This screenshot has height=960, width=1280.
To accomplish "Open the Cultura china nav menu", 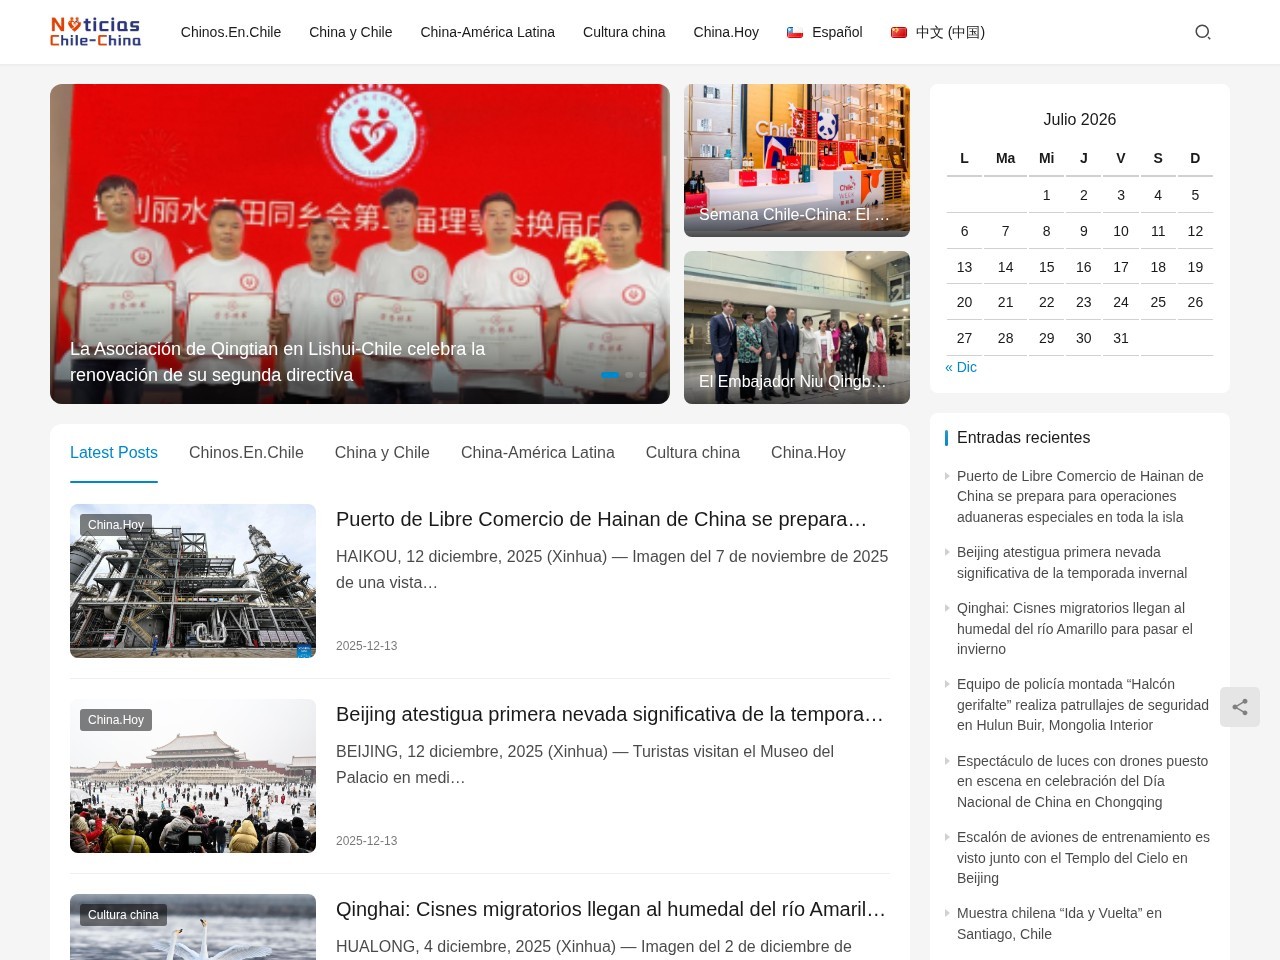I will (x=624, y=32).
